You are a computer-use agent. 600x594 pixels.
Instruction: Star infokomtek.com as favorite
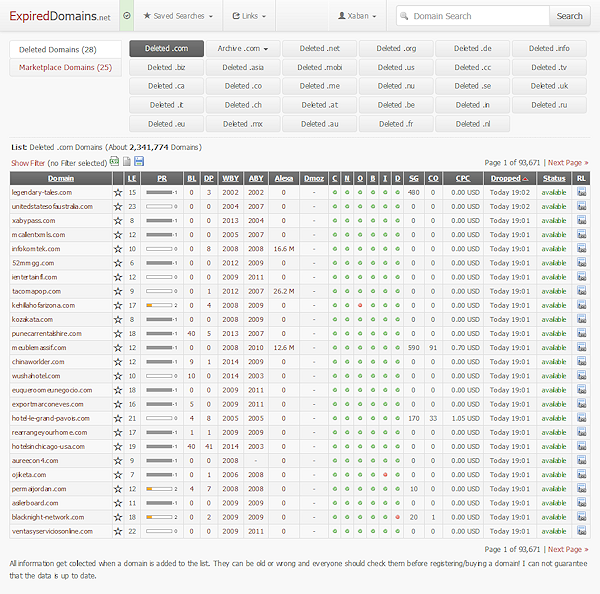point(118,249)
